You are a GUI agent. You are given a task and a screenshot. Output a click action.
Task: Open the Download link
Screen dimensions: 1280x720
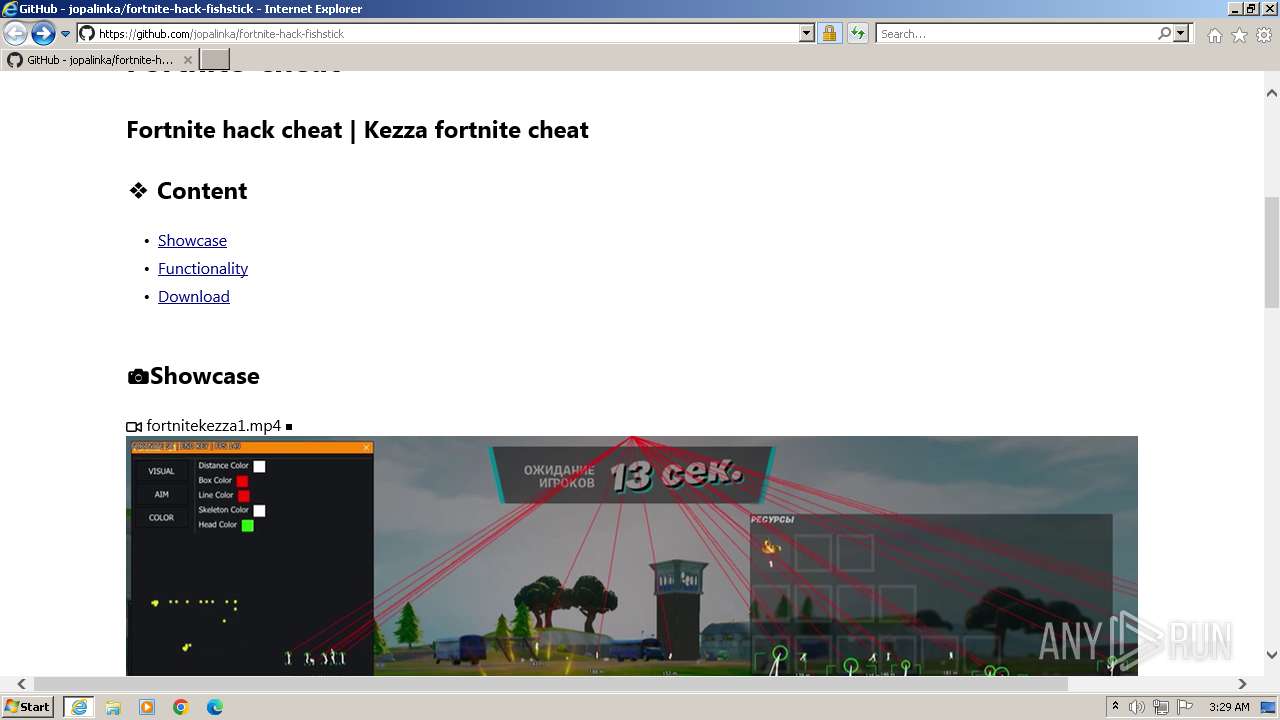tap(194, 296)
